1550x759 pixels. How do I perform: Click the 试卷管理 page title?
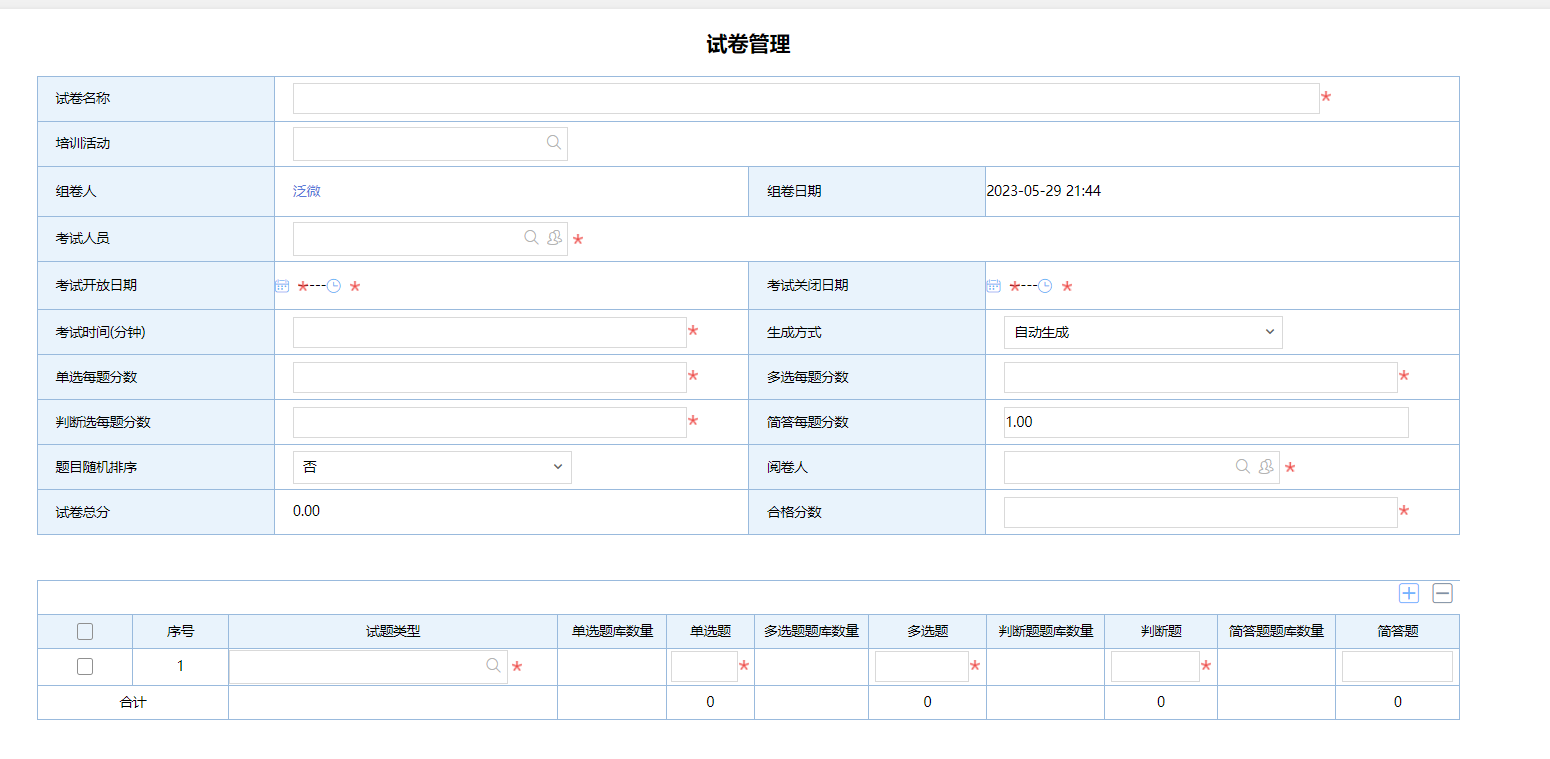pos(748,44)
